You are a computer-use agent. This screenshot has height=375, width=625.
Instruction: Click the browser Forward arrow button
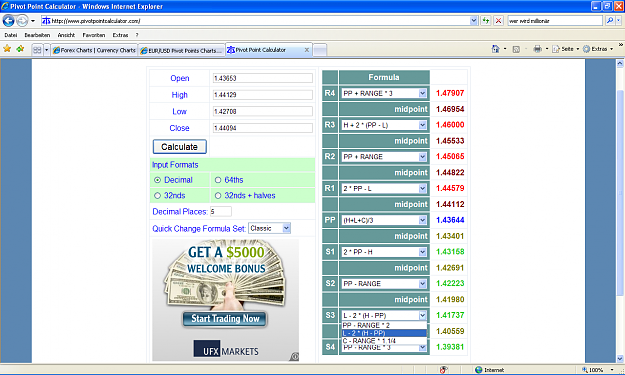(22, 20)
